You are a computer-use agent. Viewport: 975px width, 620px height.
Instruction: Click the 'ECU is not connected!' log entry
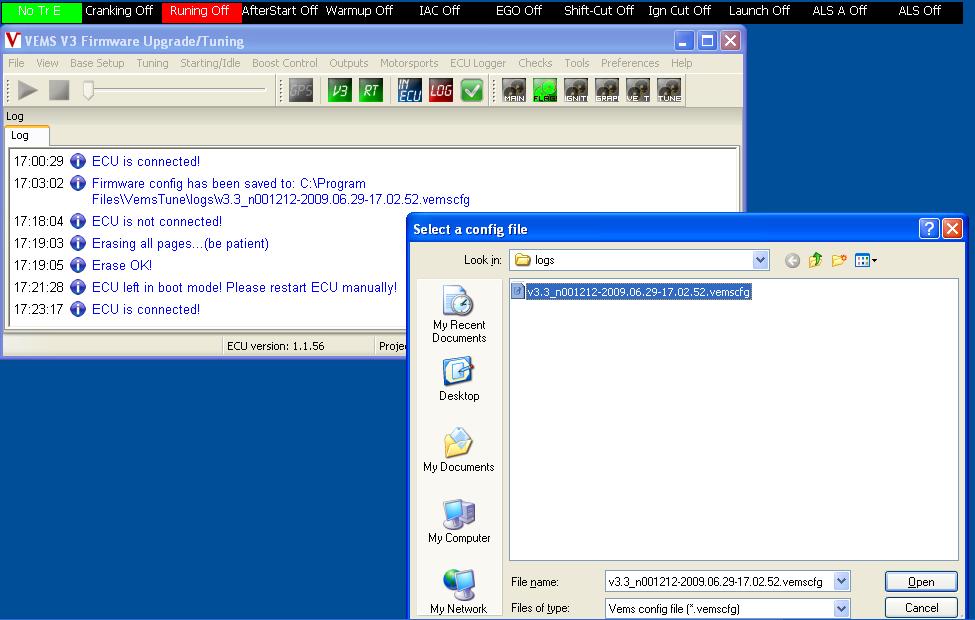click(x=157, y=221)
